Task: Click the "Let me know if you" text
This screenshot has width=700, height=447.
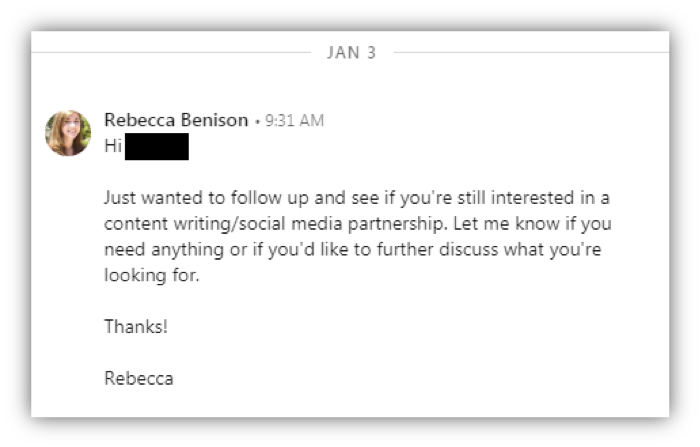Action: [x=533, y=223]
